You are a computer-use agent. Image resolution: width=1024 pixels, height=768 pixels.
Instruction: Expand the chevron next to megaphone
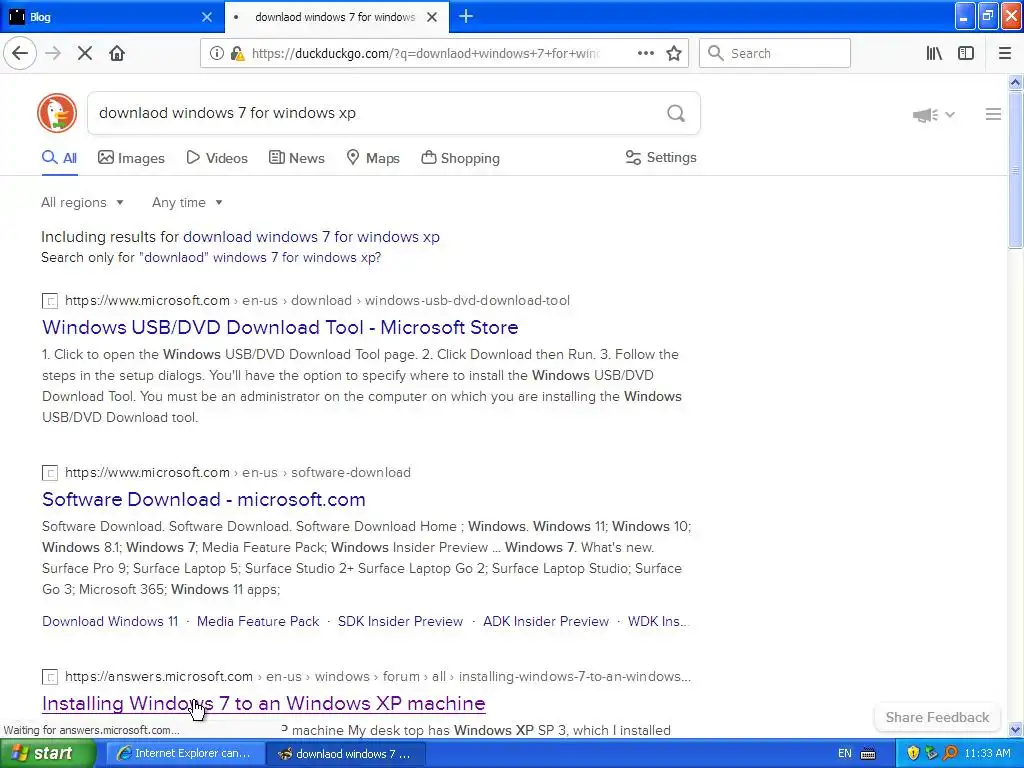click(x=950, y=115)
